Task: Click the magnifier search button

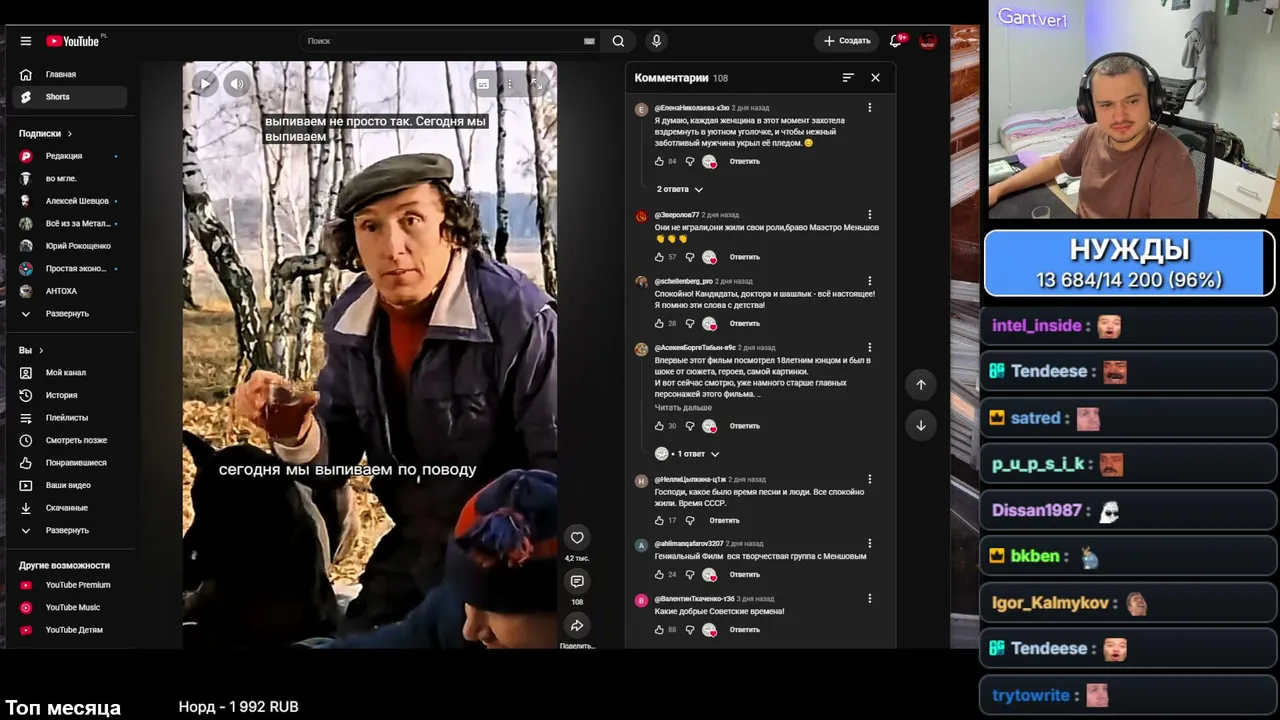Action: [618, 41]
